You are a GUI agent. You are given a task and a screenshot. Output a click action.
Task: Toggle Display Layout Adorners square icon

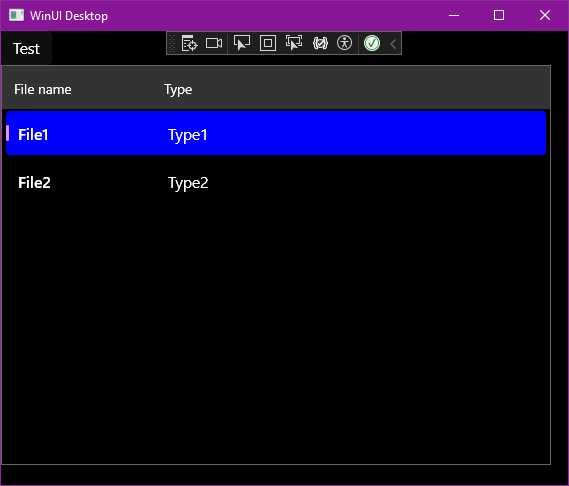tap(268, 44)
